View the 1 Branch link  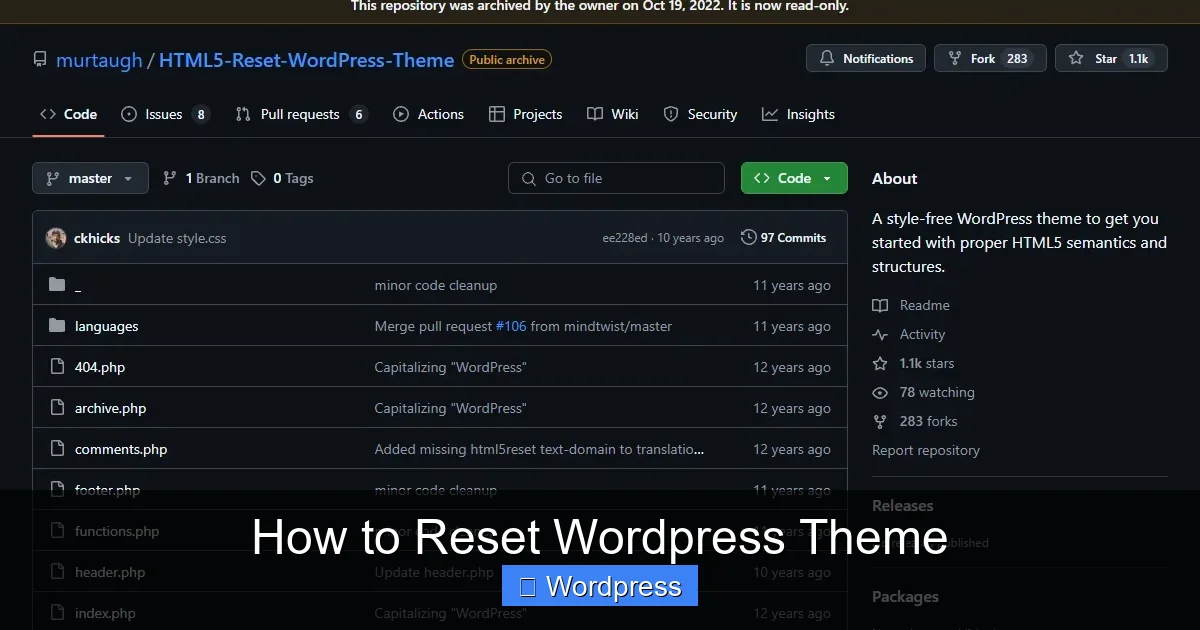coord(201,178)
